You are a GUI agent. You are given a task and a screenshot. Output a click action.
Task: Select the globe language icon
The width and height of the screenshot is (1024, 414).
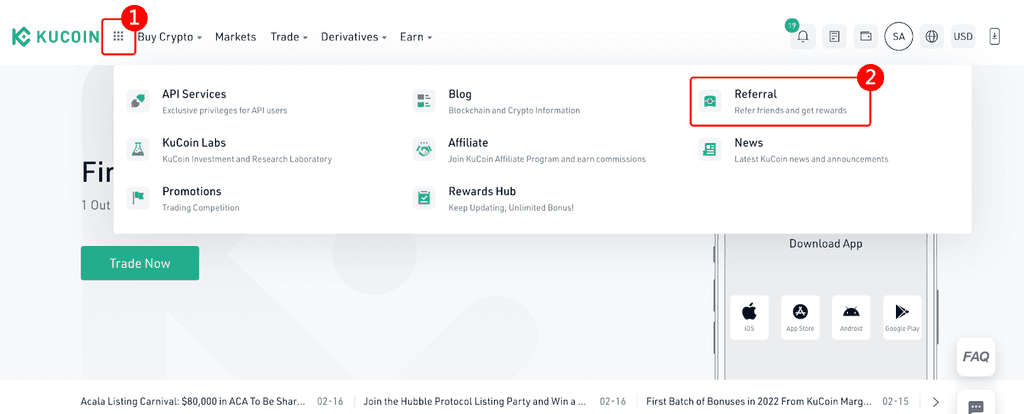(932, 37)
